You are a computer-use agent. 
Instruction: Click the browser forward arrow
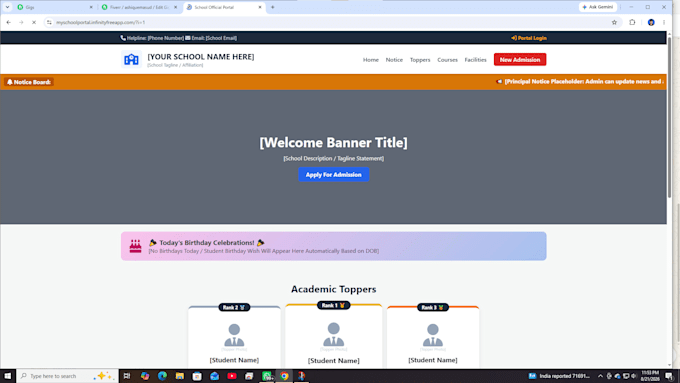click(21, 22)
